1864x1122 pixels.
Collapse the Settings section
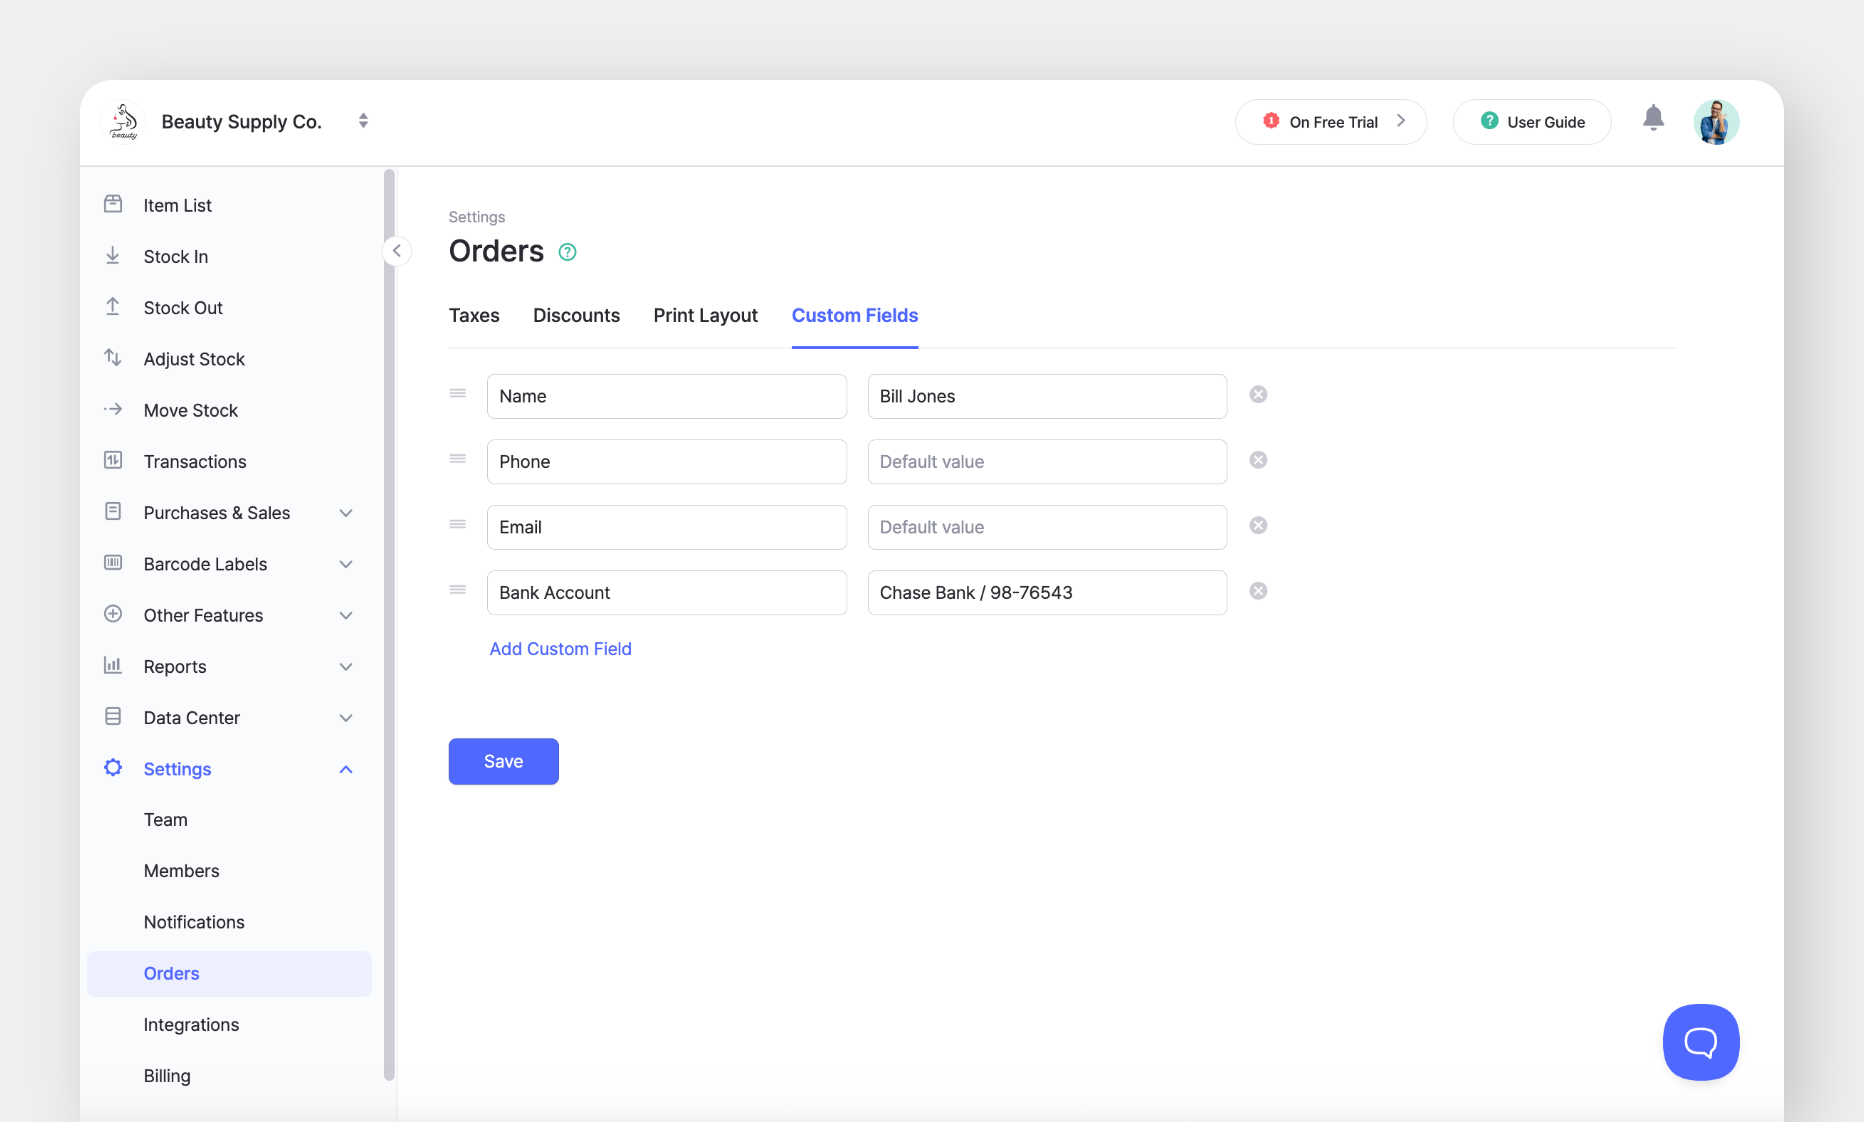[346, 769]
